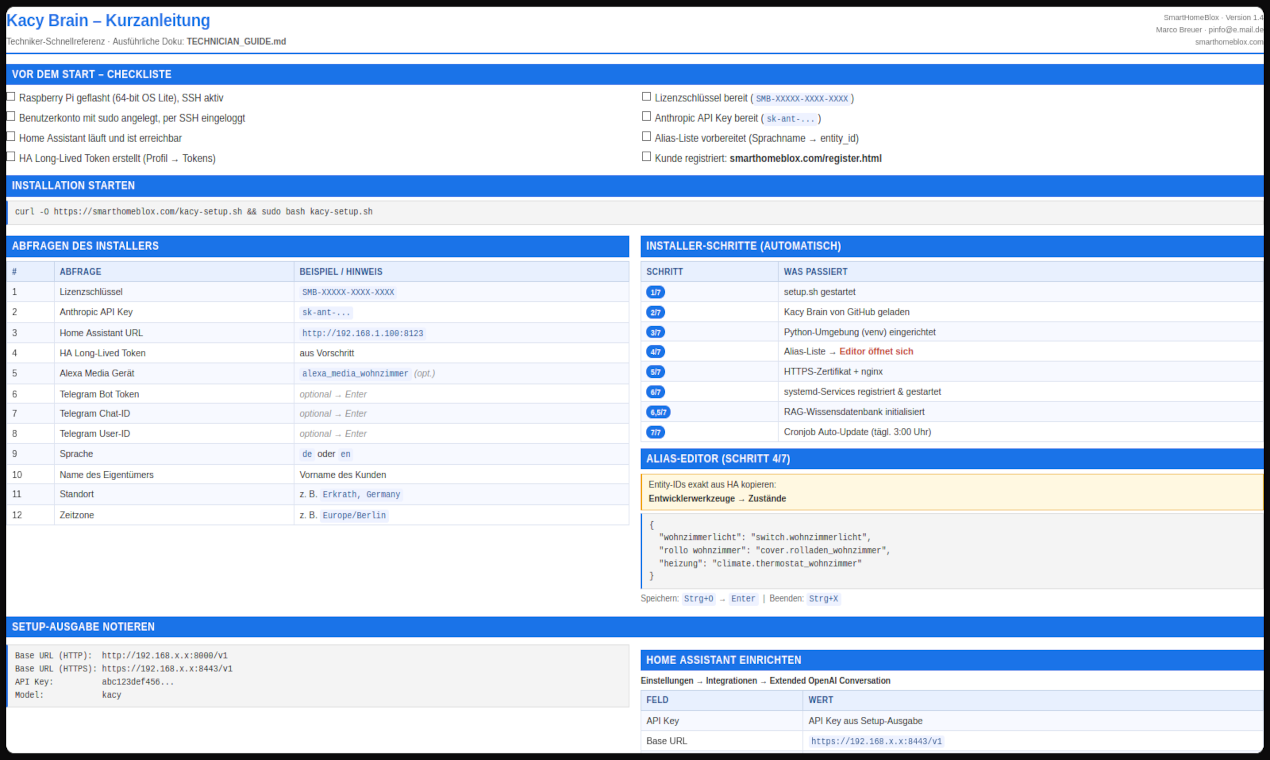Image resolution: width=1270 pixels, height=760 pixels.
Task: Click HTTPS-Zertifikat + nginx step text
Action: (836, 372)
